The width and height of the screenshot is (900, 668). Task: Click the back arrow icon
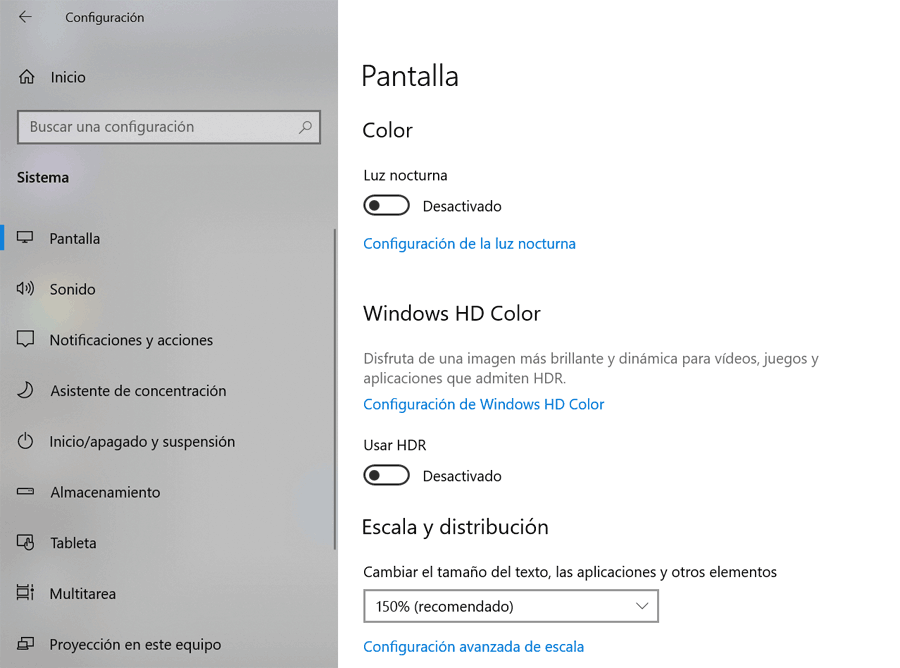click(25, 17)
